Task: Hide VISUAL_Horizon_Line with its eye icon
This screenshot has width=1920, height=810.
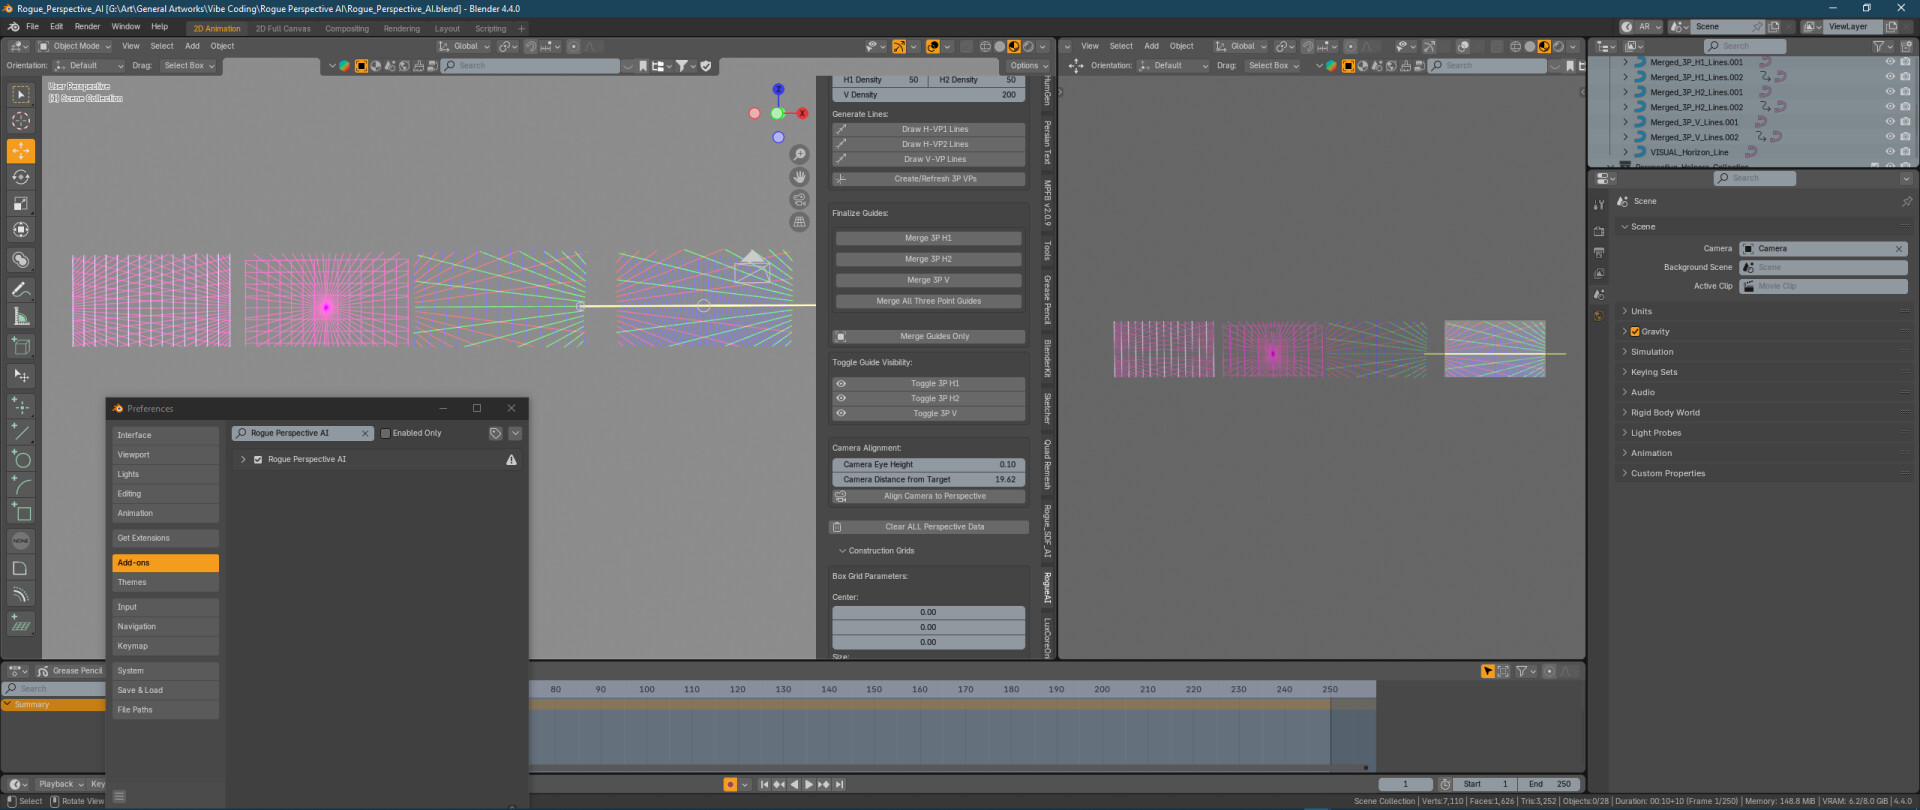Action: pos(1890,152)
